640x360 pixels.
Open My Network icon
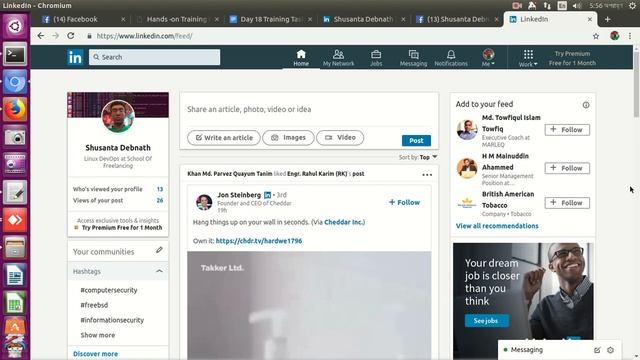coord(338,58)
